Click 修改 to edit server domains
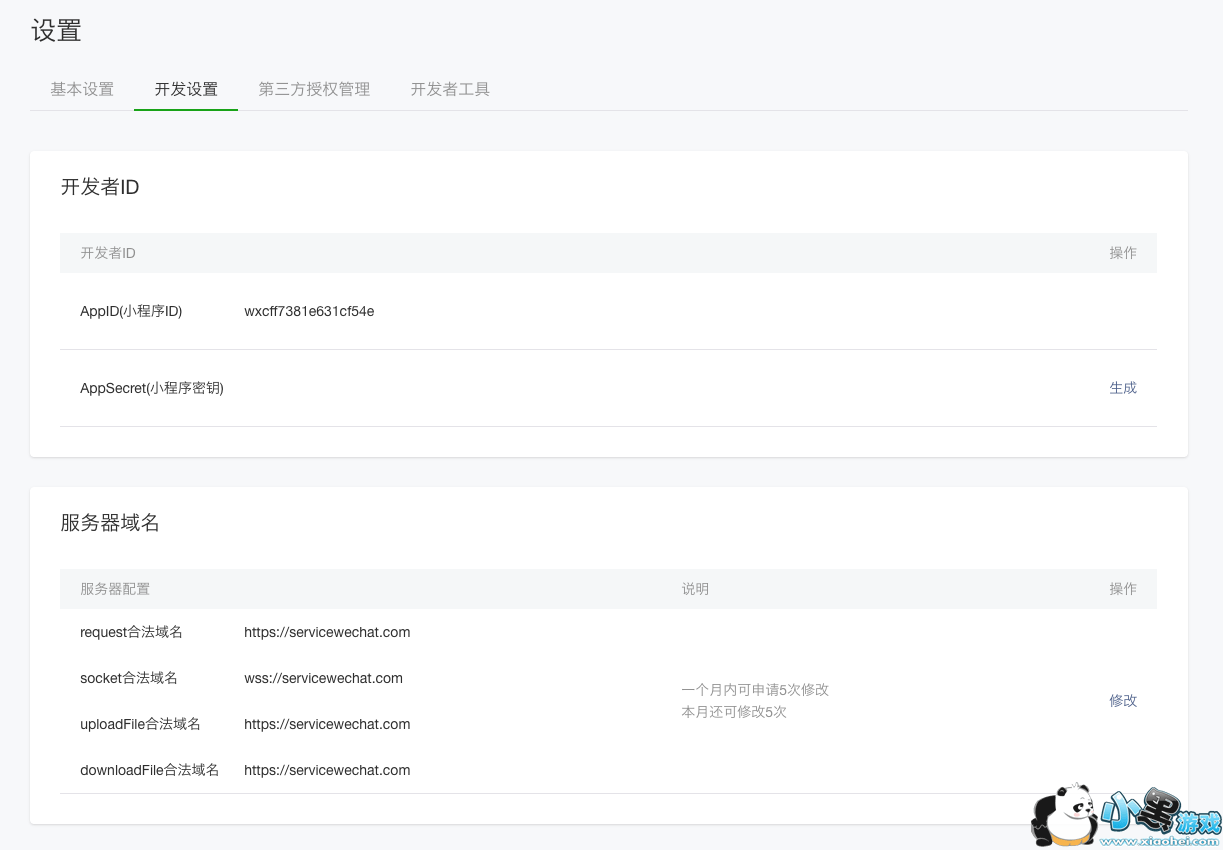Image resolution: width=1223 pixels, height=850 pixels. coord(1122,701)
